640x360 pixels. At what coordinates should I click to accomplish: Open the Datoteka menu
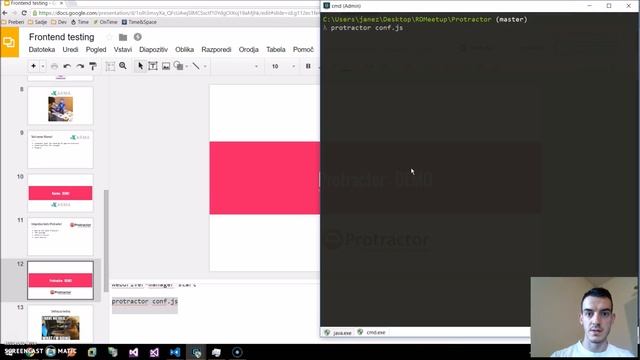pos(42,49)
